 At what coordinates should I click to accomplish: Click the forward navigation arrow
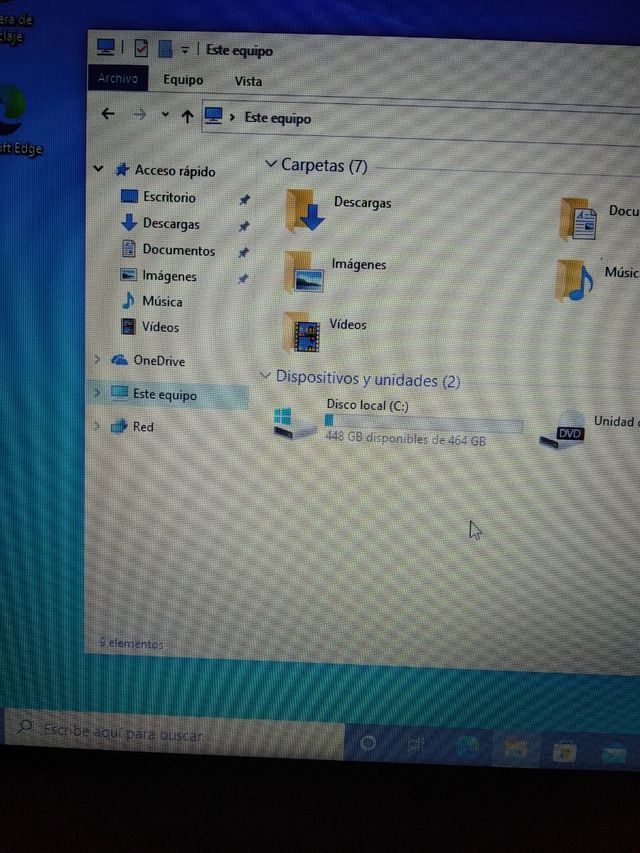click(x=140, y=114)
